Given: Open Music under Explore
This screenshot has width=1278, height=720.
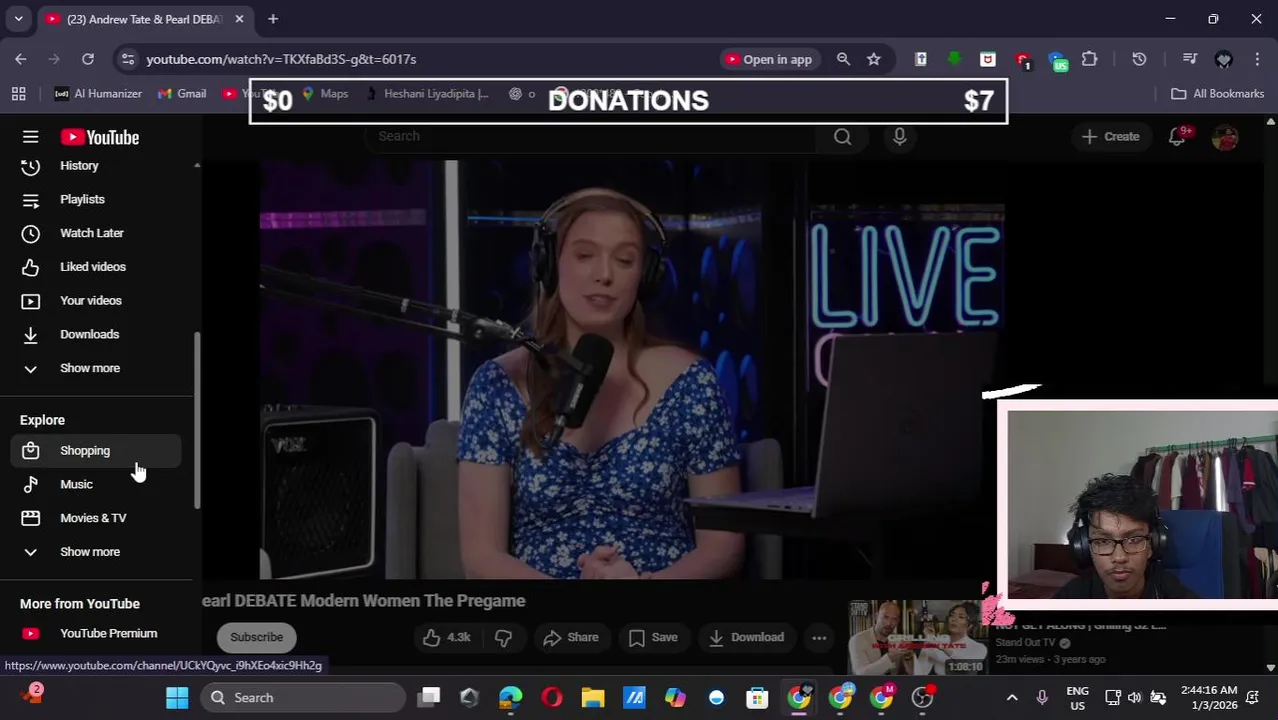Looking at the screenshot, I should coord(98,484).
